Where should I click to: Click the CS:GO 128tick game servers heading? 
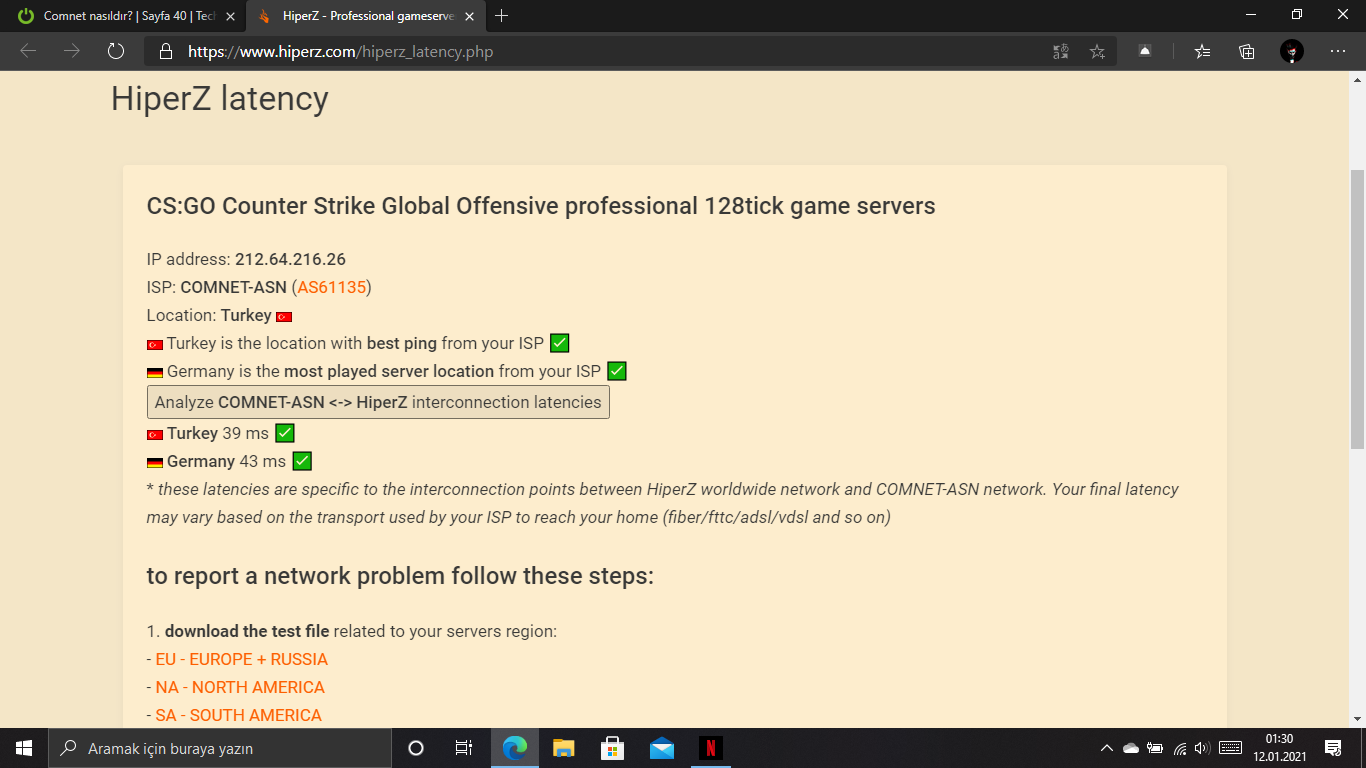pyautogui.click(x=541, y=206)
